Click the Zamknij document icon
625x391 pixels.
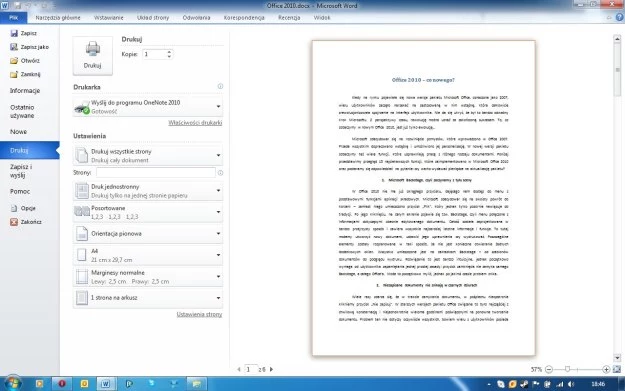pyautogui.click(x=14, y=74)
